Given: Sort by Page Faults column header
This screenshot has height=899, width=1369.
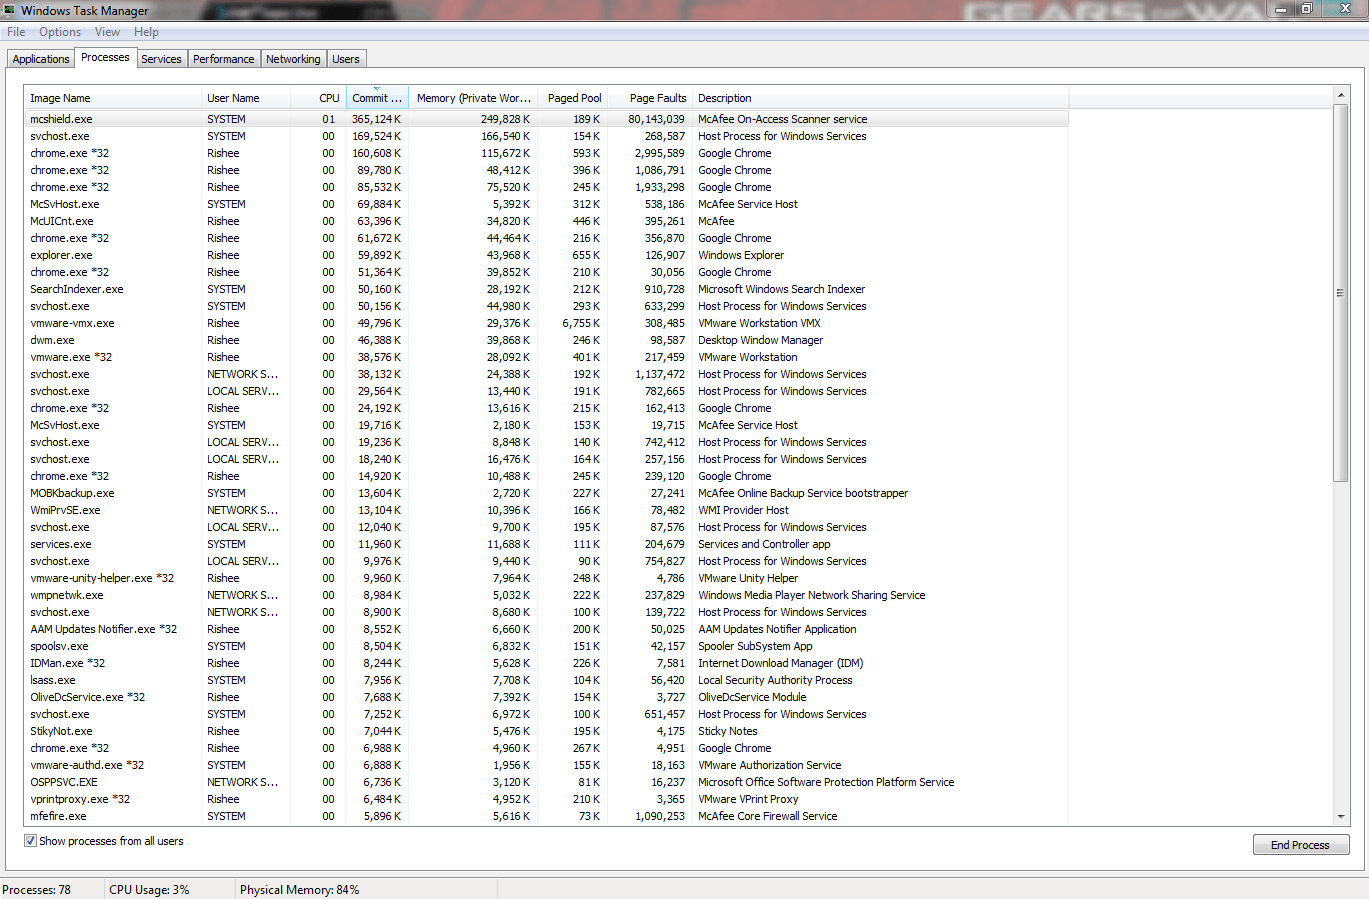Looking at the screenshot, I should [650, 98].
